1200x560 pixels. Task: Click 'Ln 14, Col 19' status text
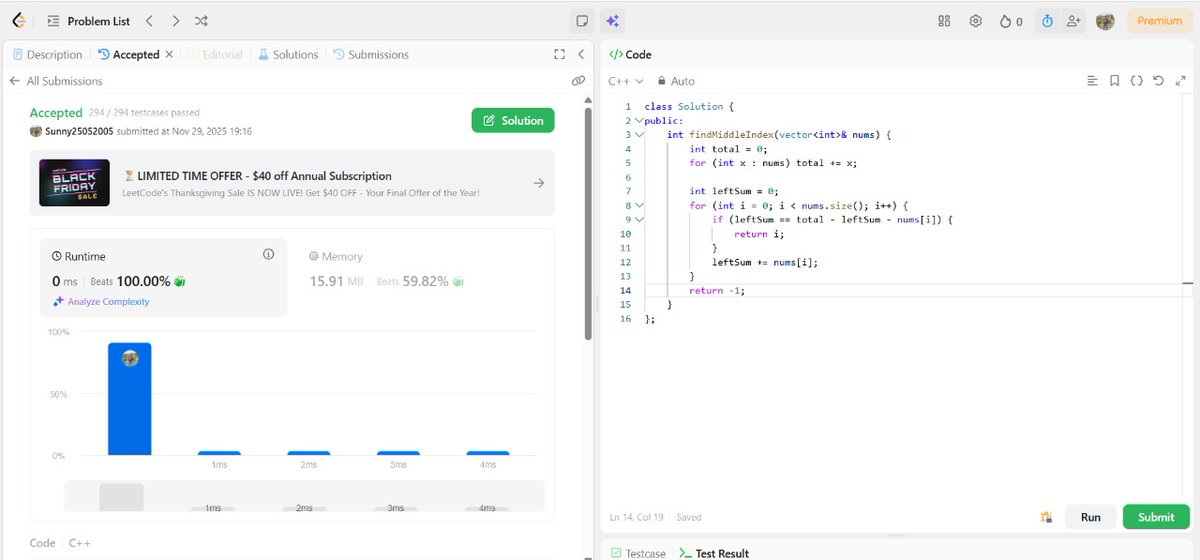point(638,518)
